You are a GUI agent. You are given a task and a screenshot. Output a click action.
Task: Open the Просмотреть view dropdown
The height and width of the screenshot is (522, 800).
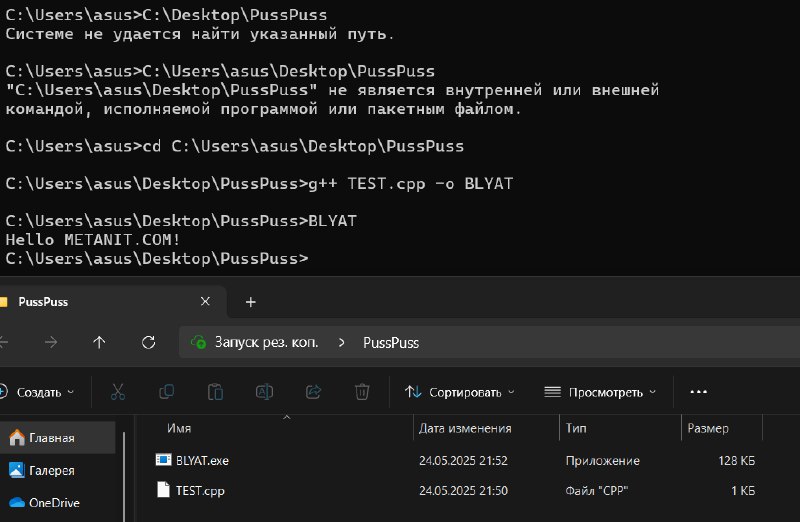pos(600,392)
